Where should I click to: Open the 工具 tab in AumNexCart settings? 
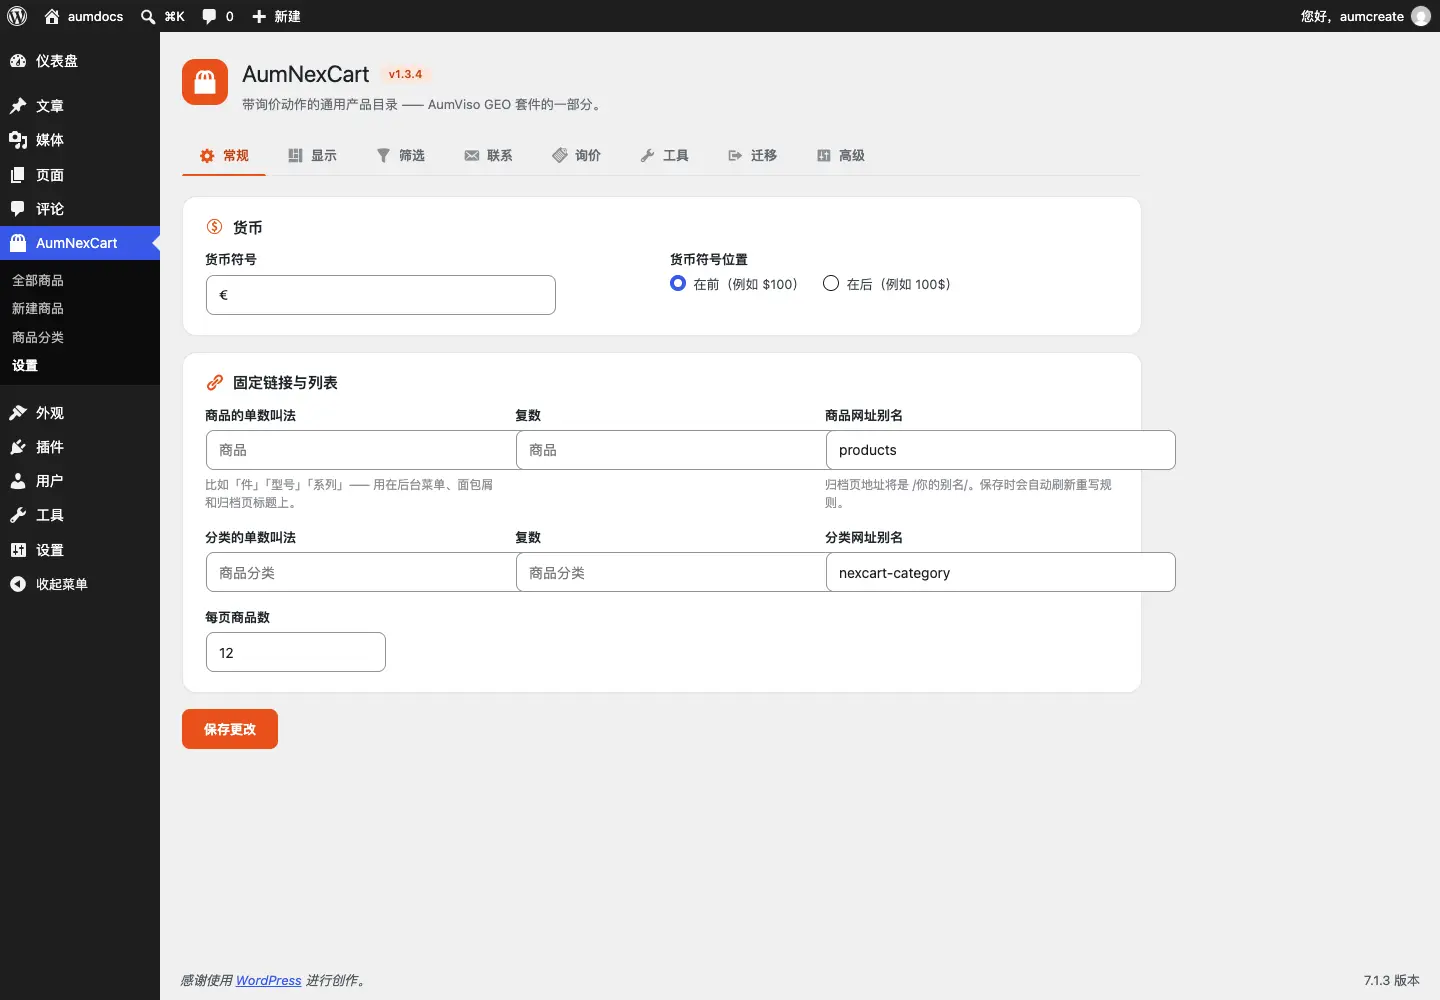664,156
